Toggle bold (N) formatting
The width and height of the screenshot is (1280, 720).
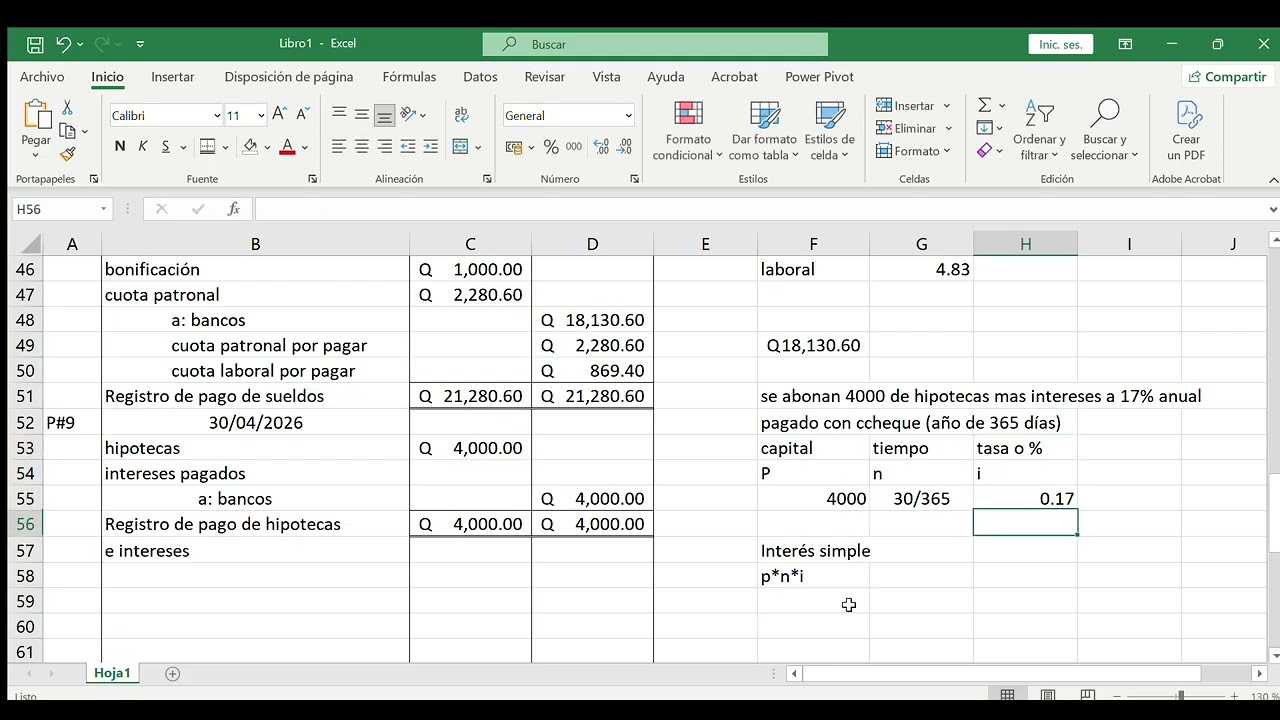tap(120, 147)
